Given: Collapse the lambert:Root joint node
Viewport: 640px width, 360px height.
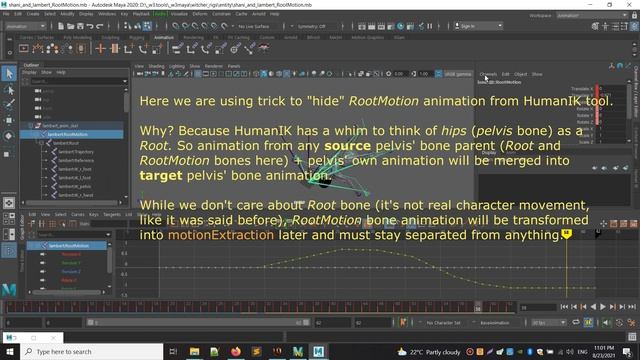Looking at the screenshot, I should [41, 143].
